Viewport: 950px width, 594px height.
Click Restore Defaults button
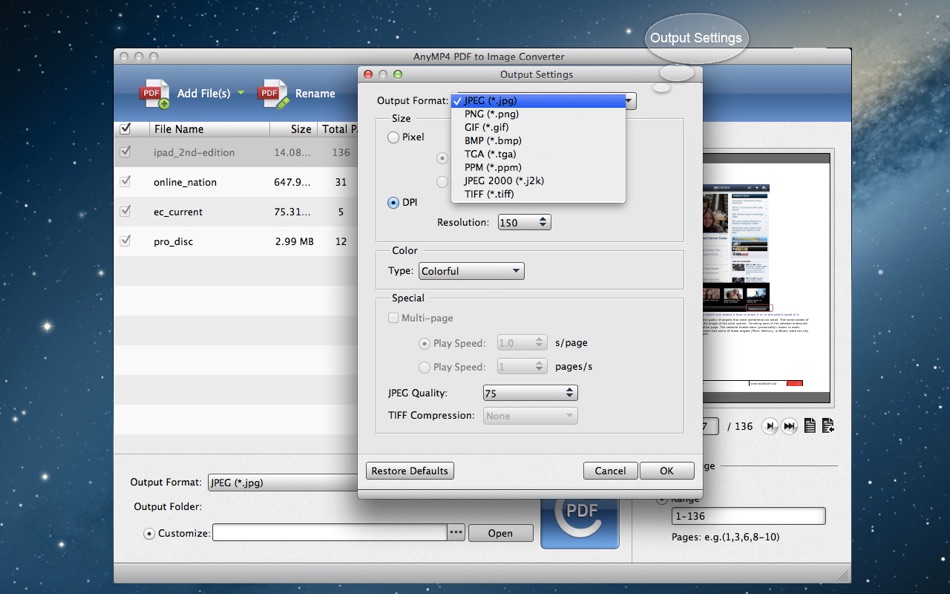[x=410, y=471]
